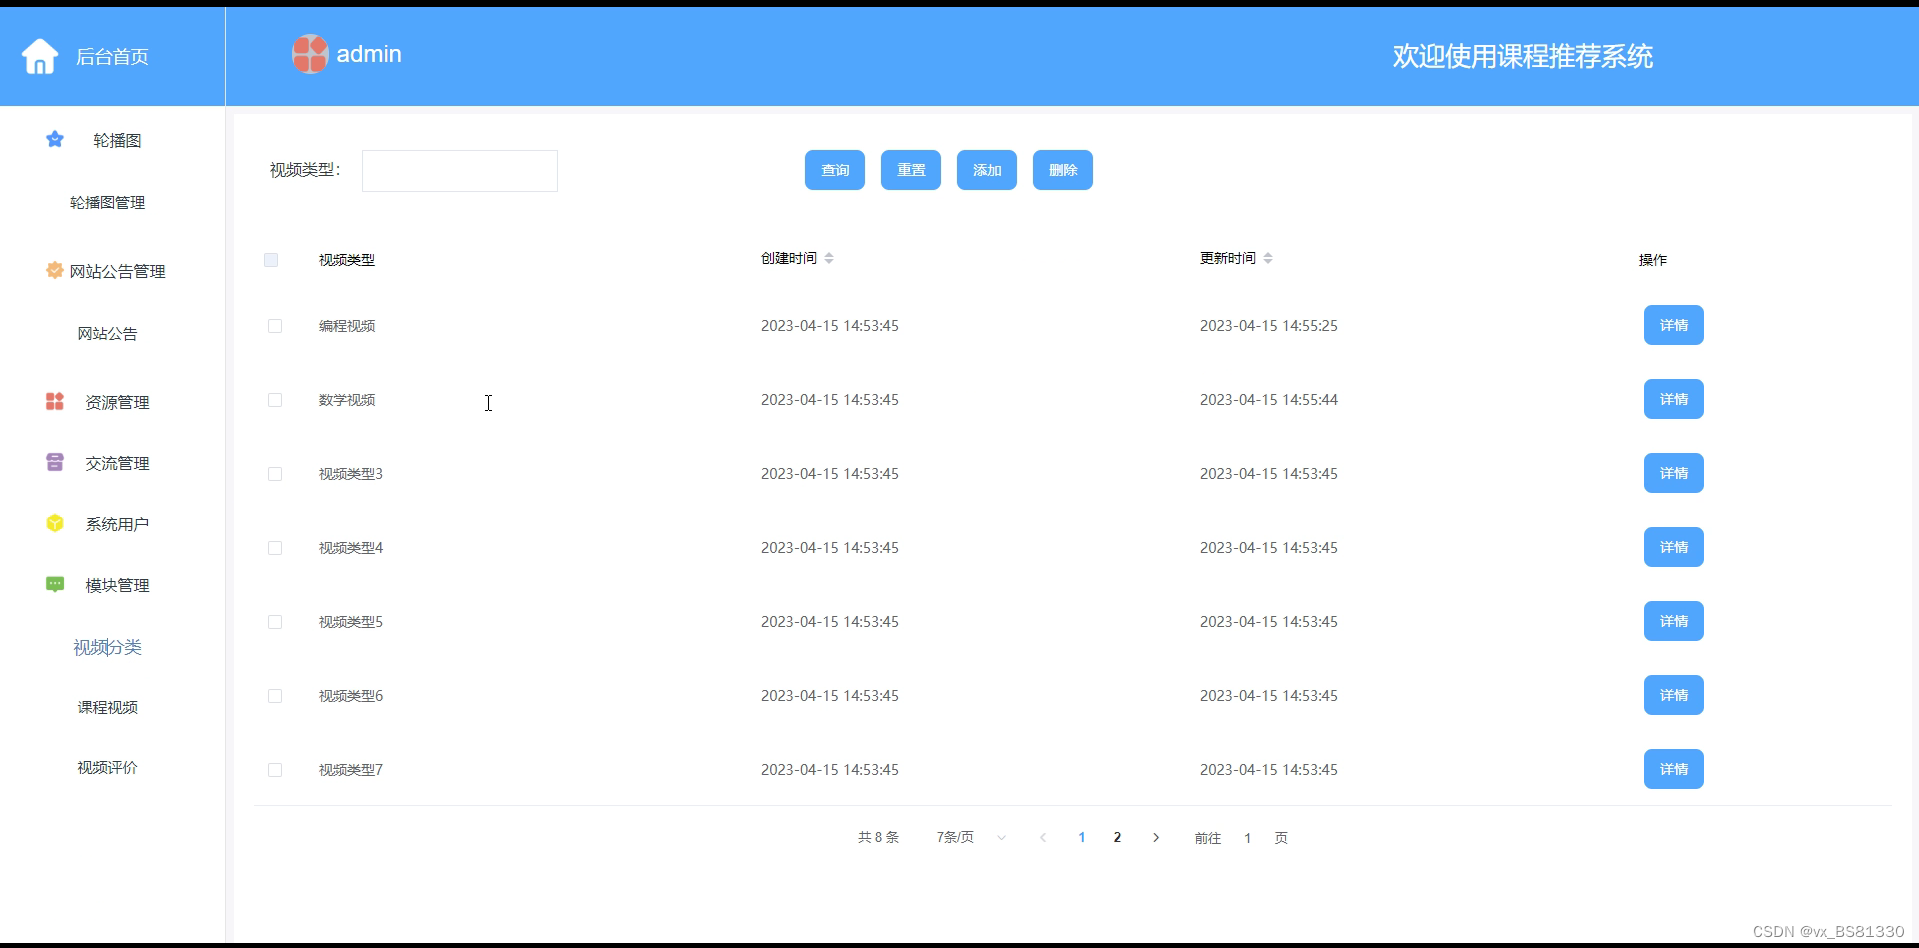Click update time 2023-04-15 14:55:25

click(1269, 326)
